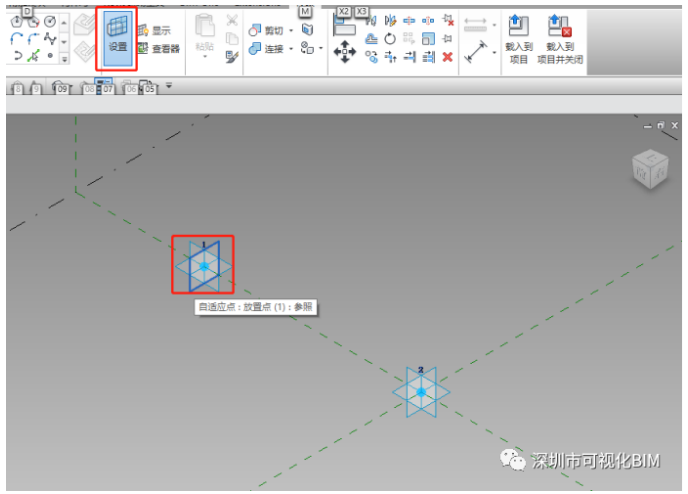Open the quick access toolbar customize arrow
This screenshot has height=494, width=688.
pos(169,85)
